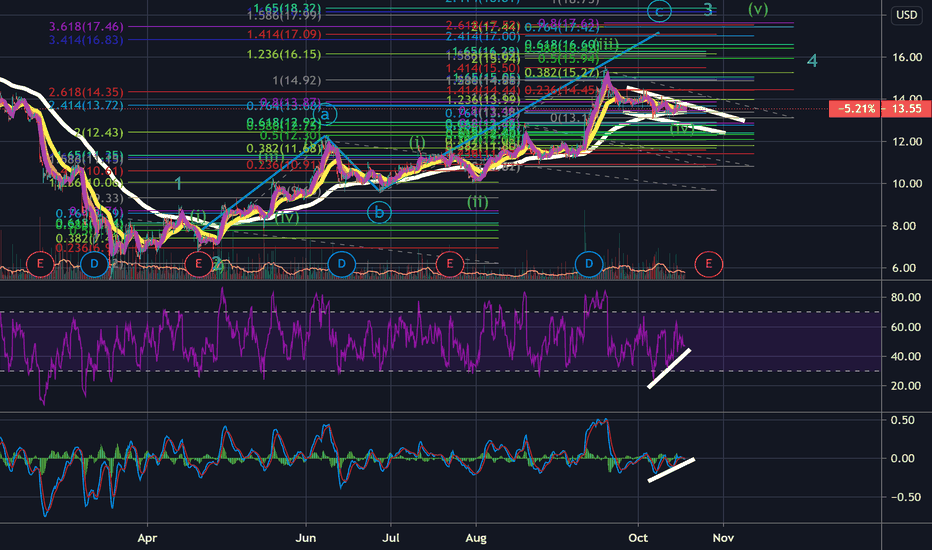
Task: Click the upcoming earnings E marker before Nov
Action: [708, 264]
